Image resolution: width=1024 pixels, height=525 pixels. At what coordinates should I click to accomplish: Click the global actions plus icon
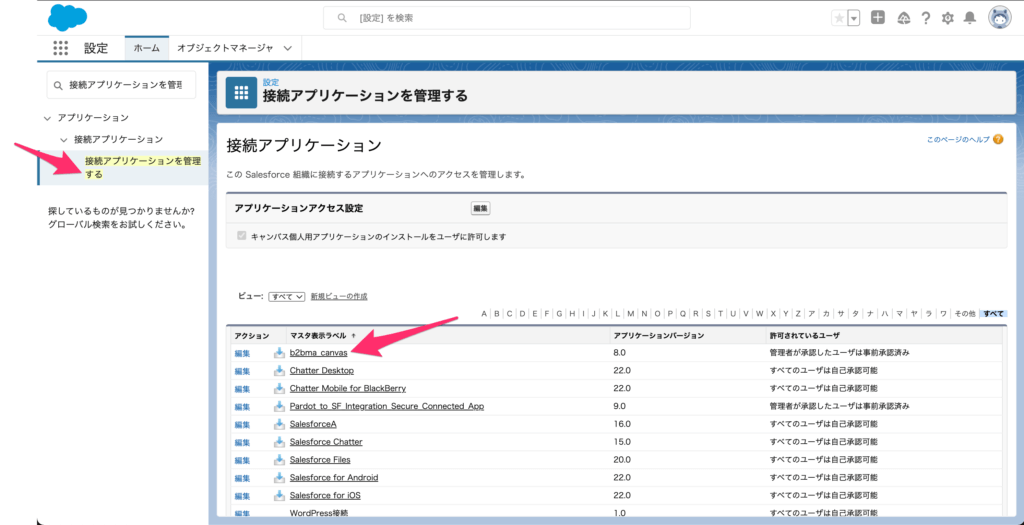878,18
